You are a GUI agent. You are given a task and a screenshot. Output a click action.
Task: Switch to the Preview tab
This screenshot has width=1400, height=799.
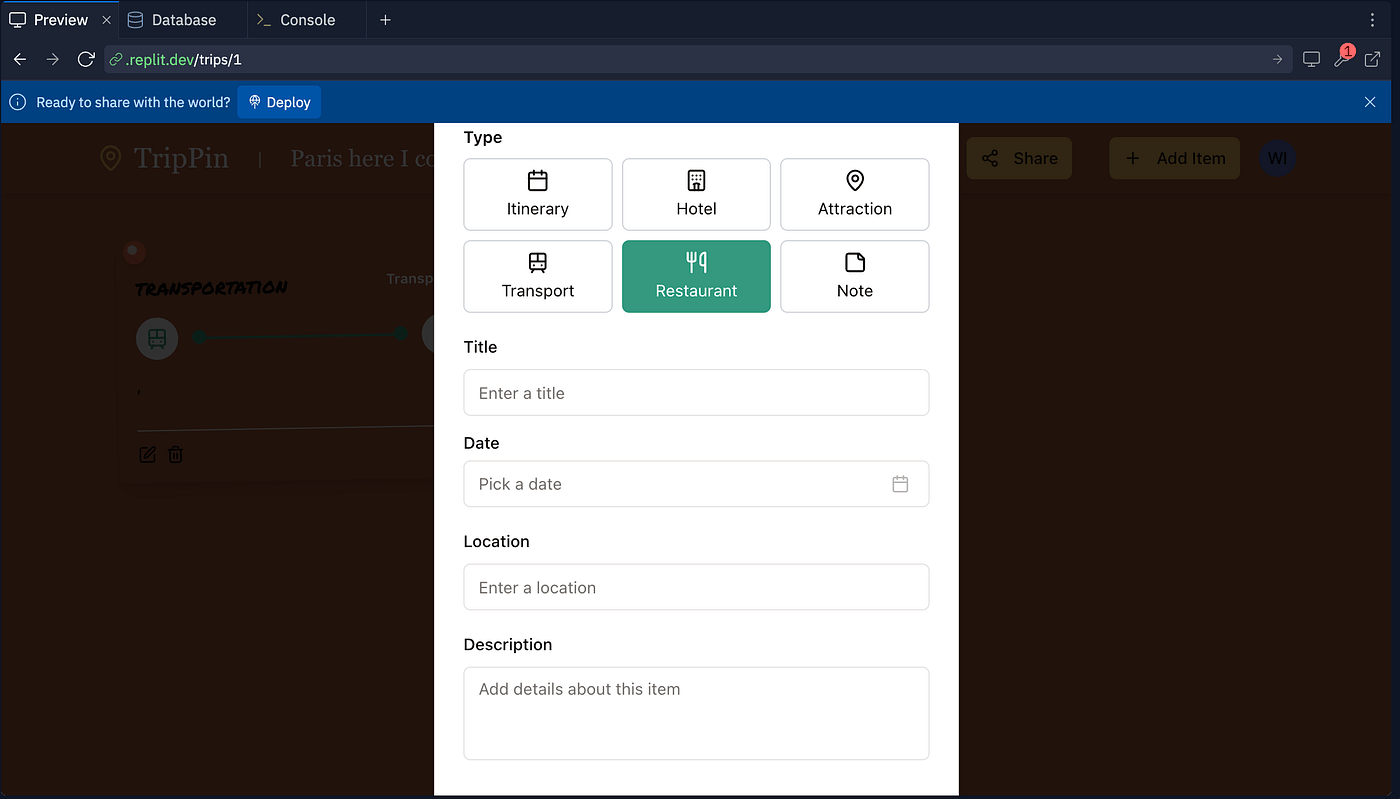60,20
